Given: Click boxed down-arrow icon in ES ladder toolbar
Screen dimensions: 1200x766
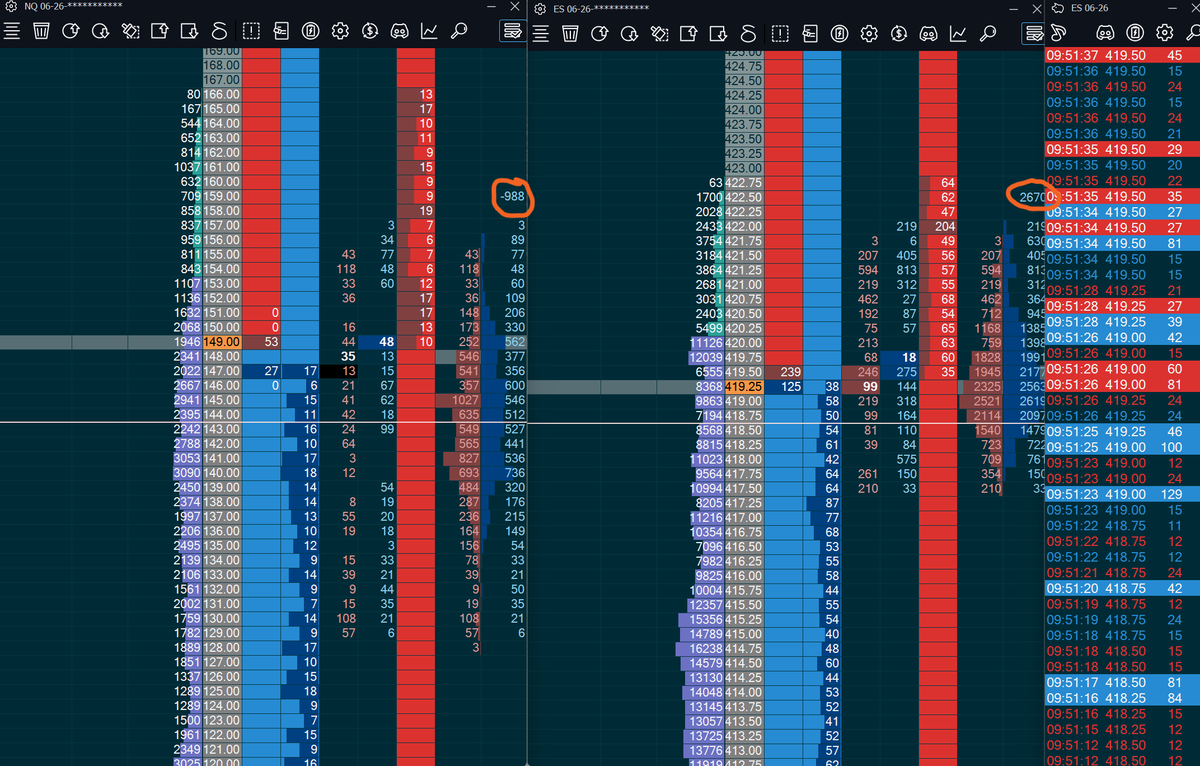Looking at the screenshot, I should (719, 32).
